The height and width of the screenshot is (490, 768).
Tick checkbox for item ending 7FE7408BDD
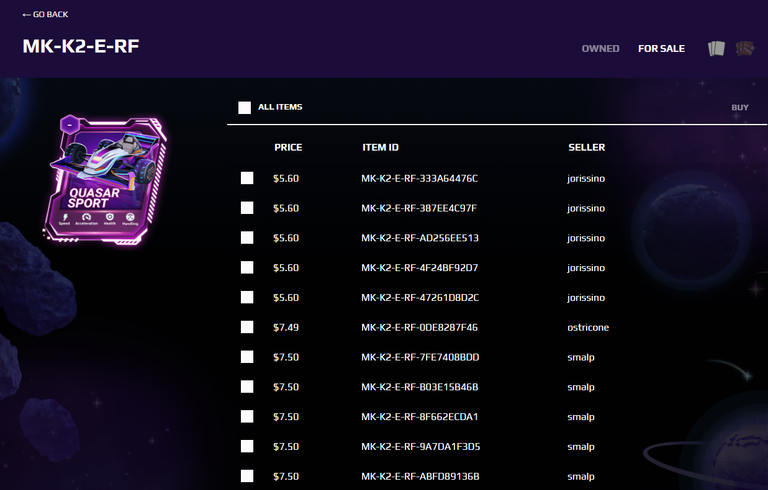(247, 357)
